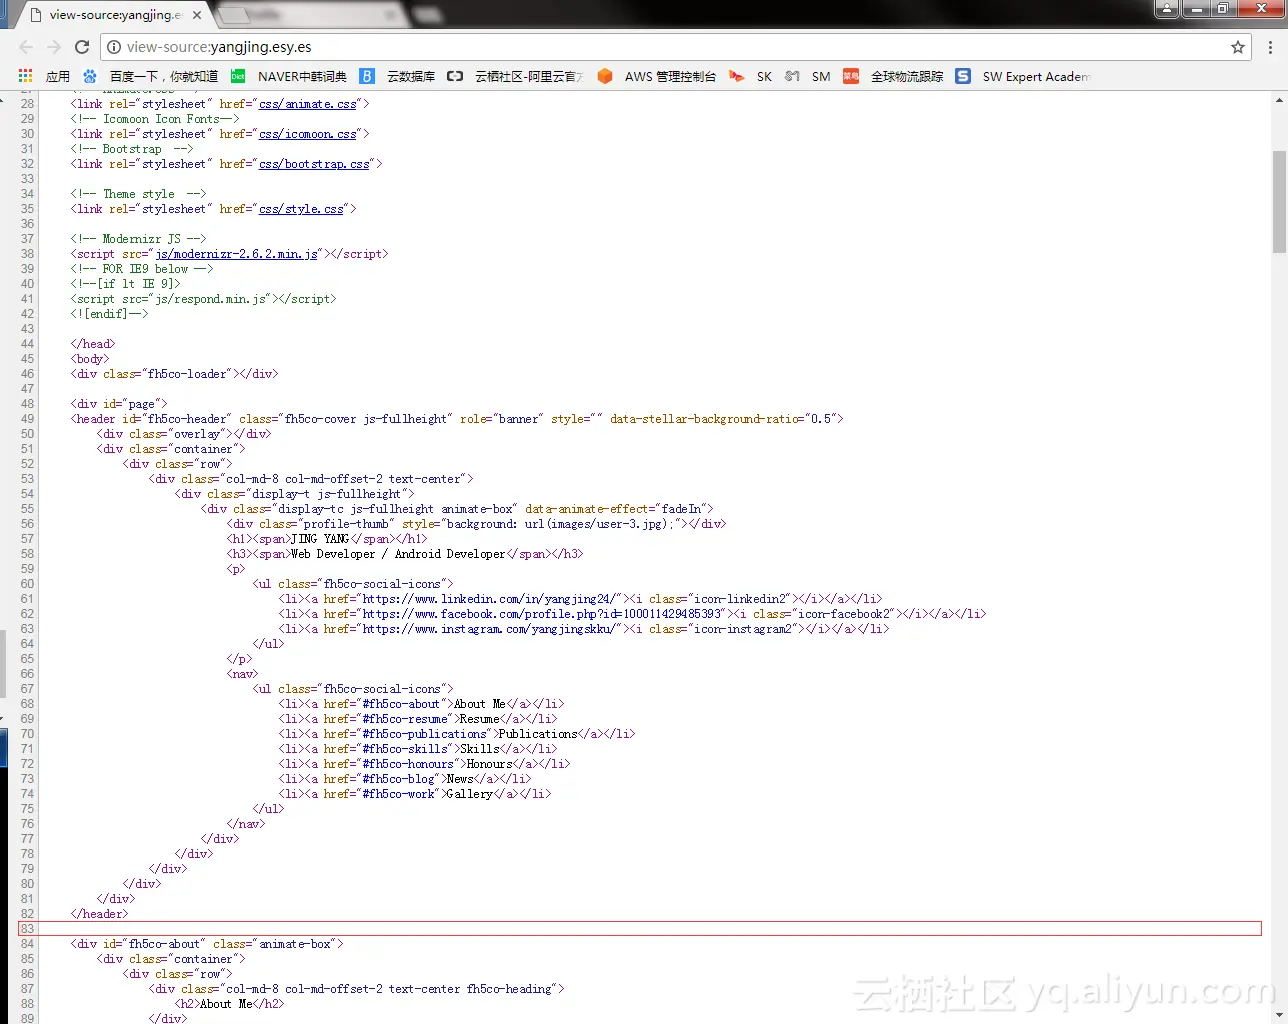
Task: Click the #fh5co-skills href text
Action: click(404, 749)
